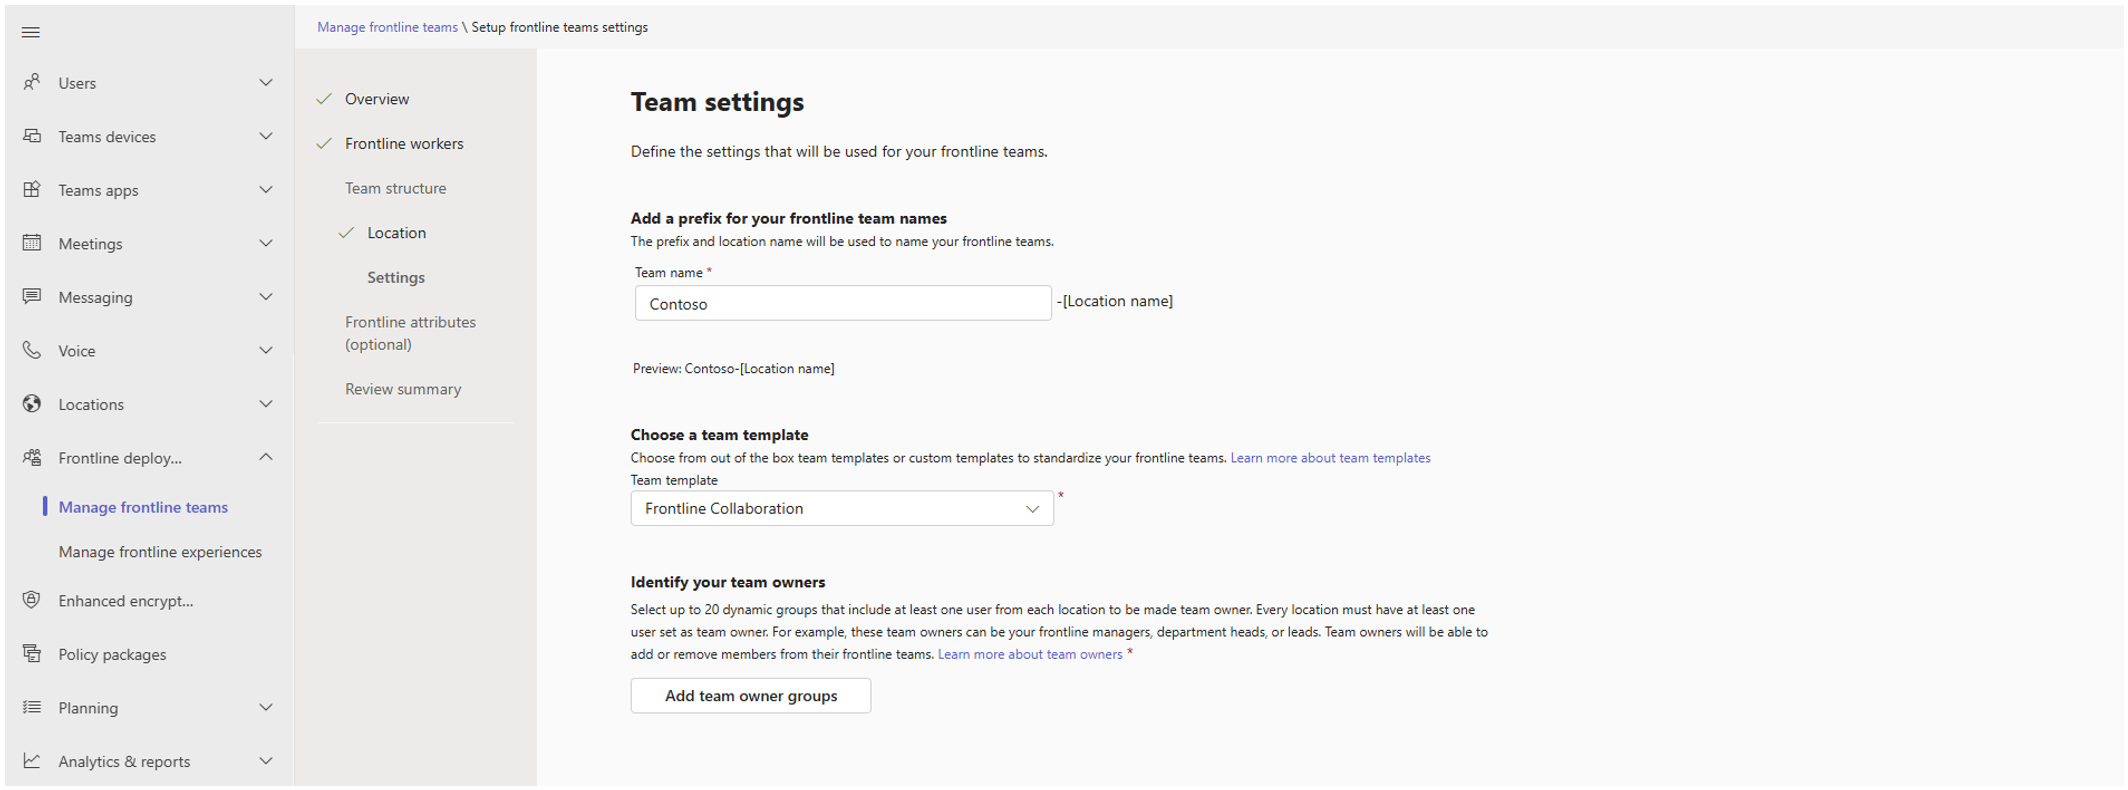2128x790 pixels.
Task: Click the Meetings calendar icon
Action: (x=32, y=243)
